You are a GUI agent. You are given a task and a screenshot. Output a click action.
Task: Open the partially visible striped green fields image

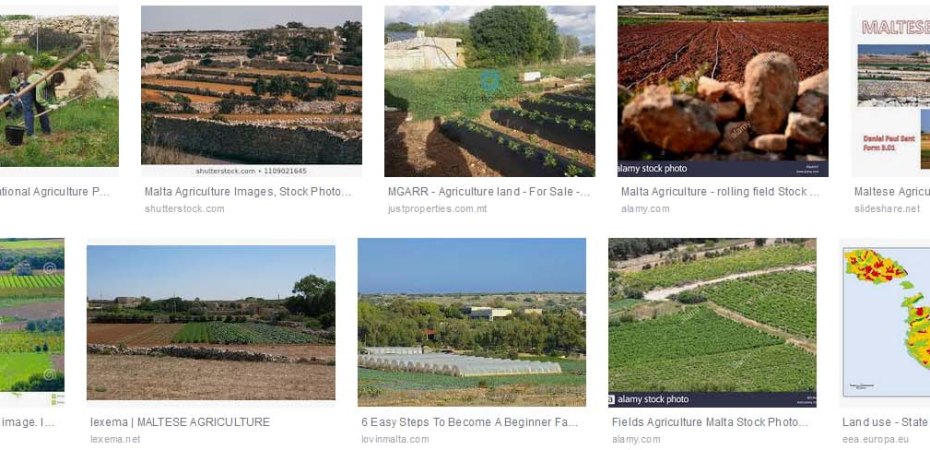(x=32, y=322)
